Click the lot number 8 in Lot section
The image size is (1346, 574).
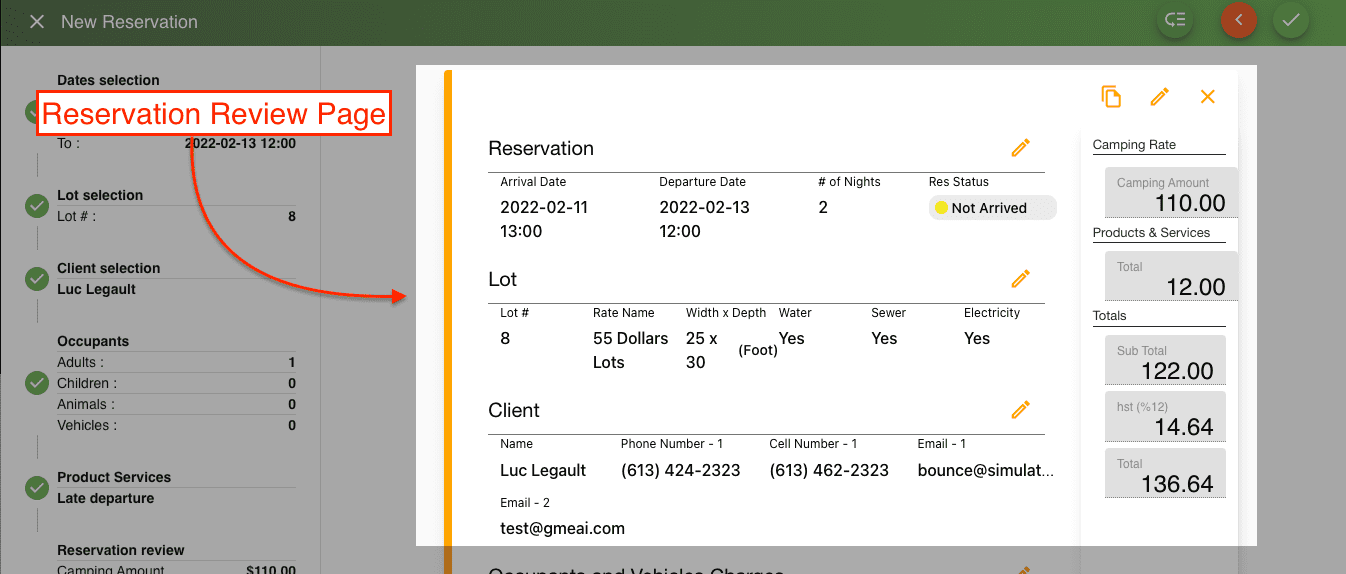click(x=505, y=339)
